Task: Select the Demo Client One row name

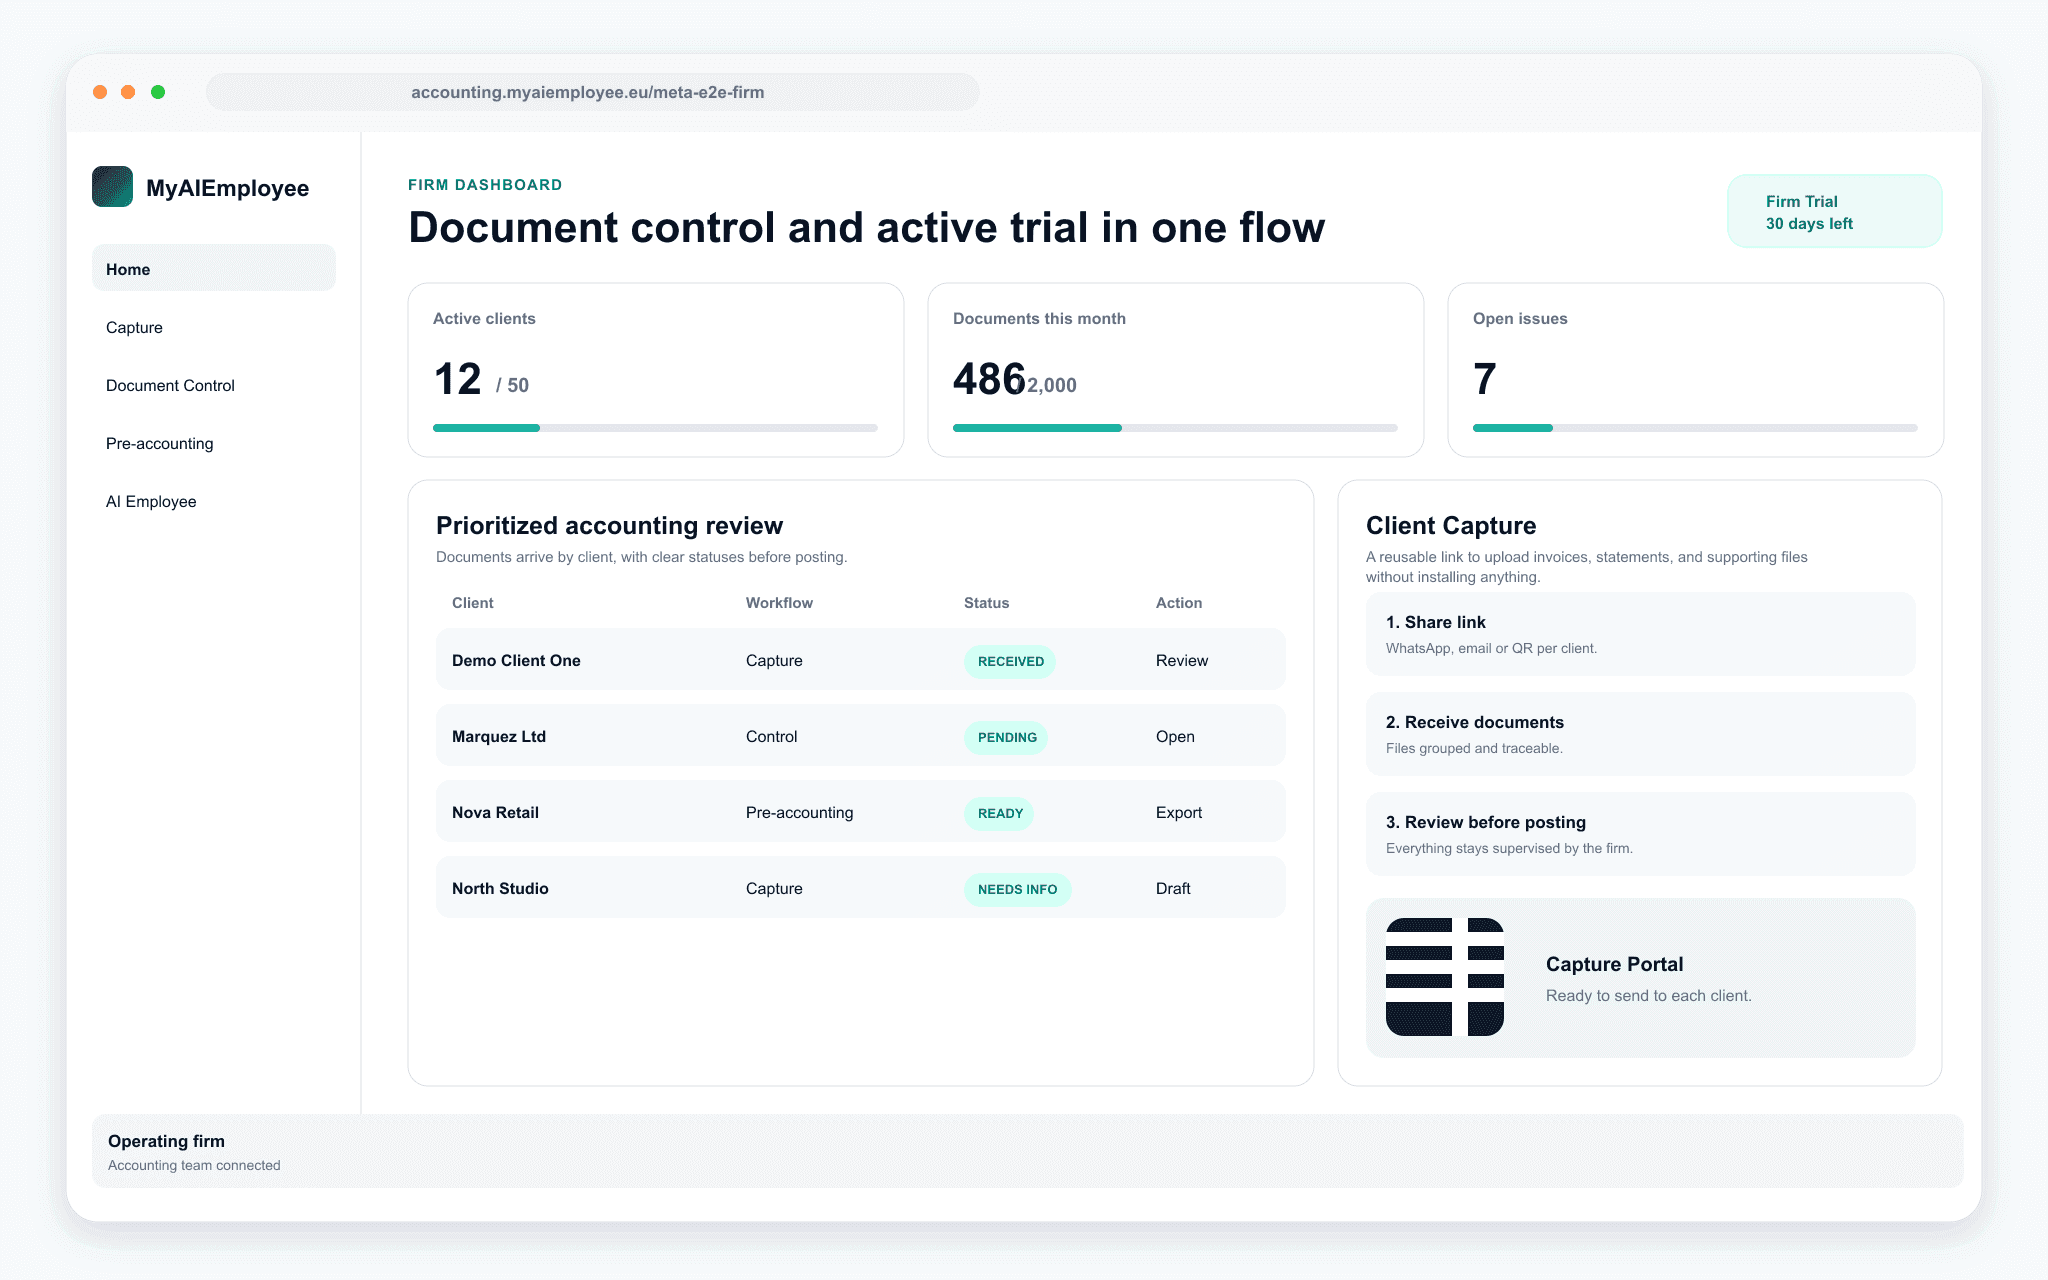Action: [516, 660]
